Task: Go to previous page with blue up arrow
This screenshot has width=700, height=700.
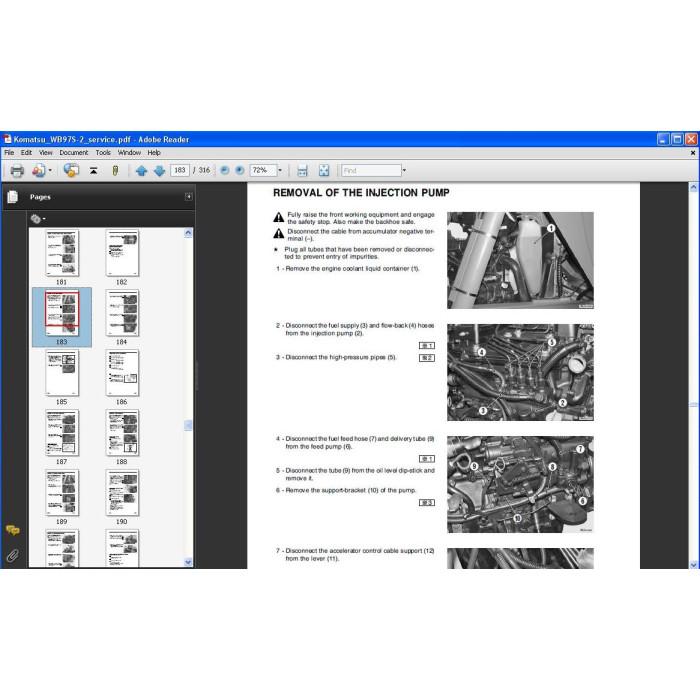Action: tap(142, 171)
